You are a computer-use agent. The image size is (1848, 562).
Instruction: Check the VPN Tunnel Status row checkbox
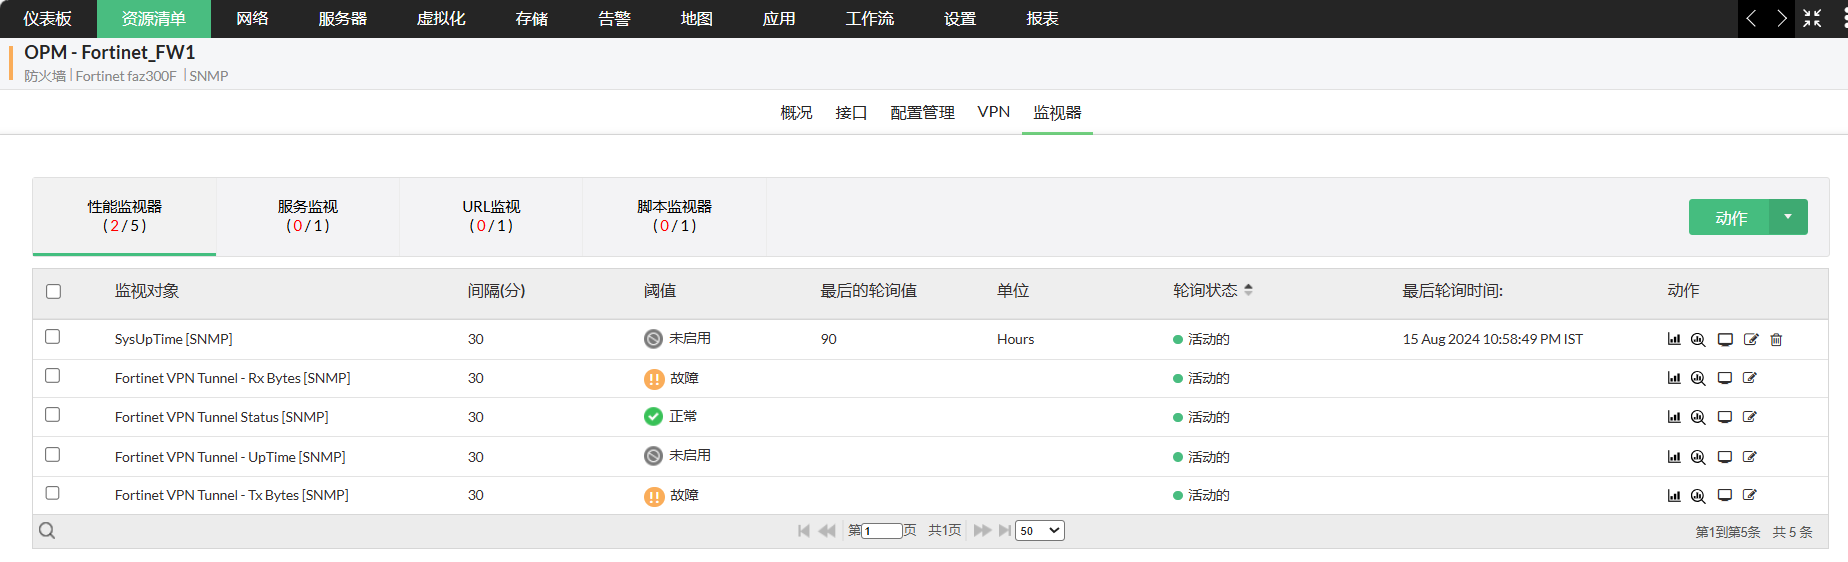click(x=53, y=415)
